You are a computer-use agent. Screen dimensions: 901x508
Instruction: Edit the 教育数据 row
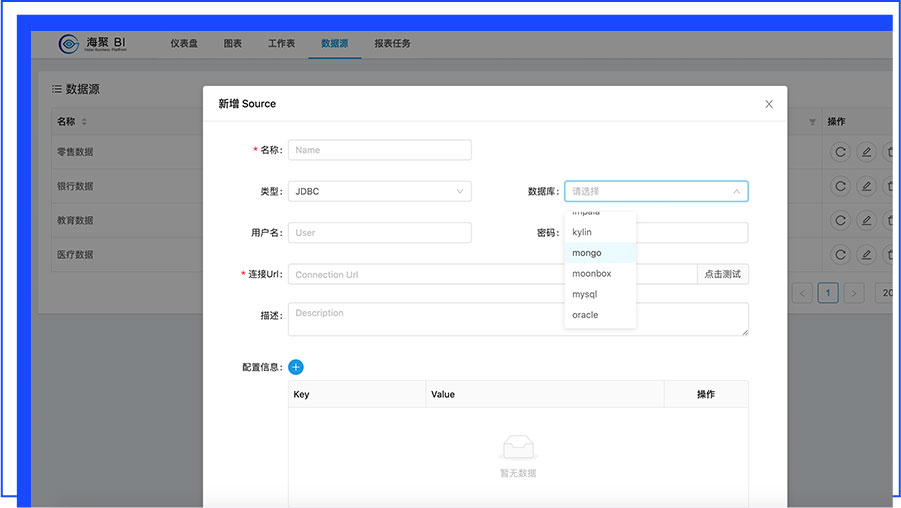click(866, 220)
